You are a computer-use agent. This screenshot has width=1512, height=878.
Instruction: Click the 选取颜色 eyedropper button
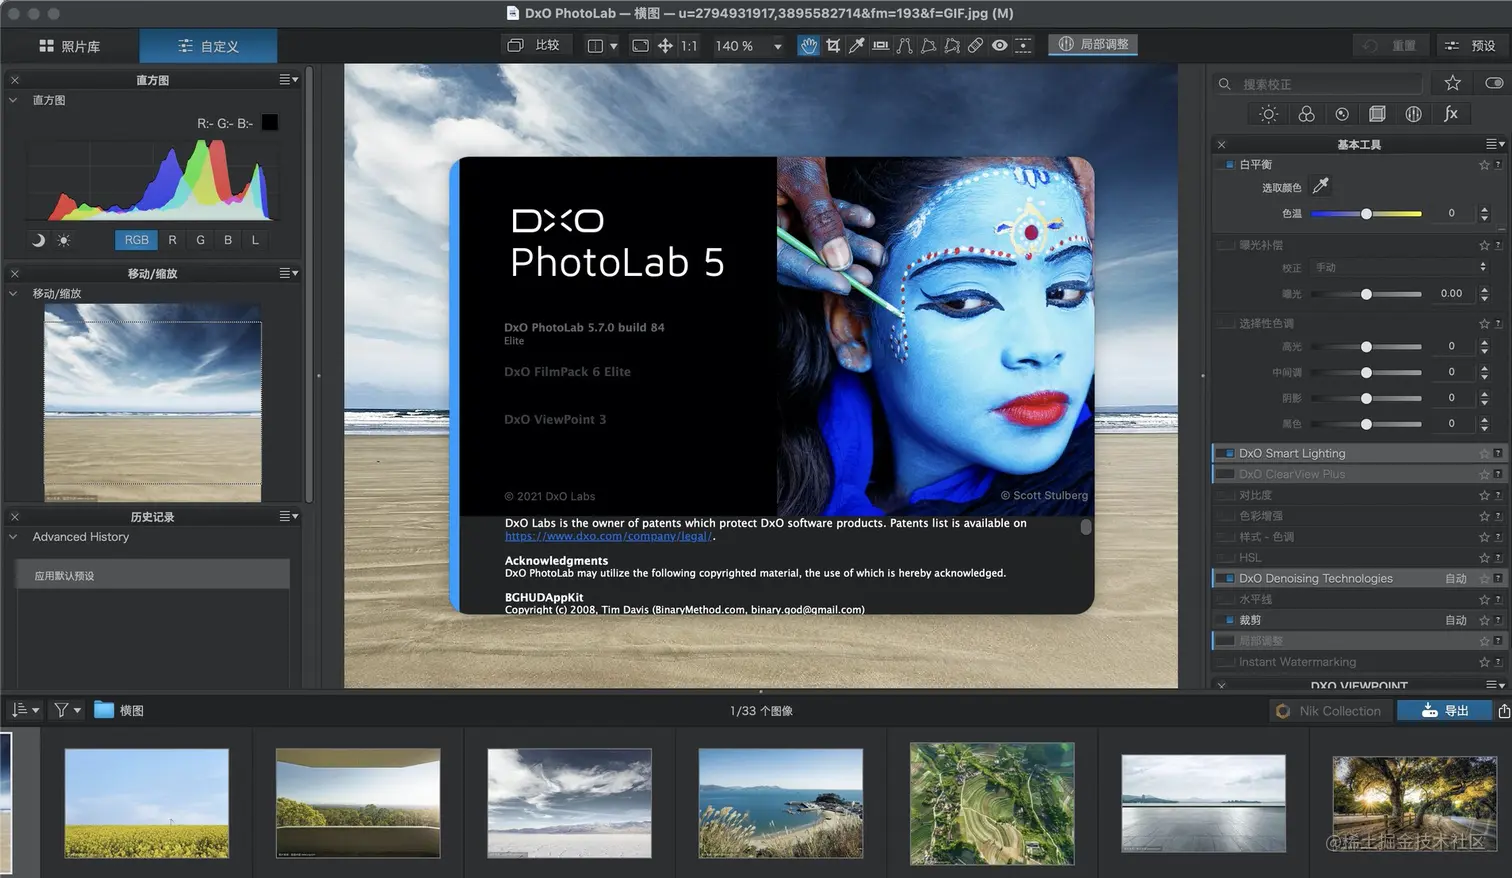[1320, 185]
